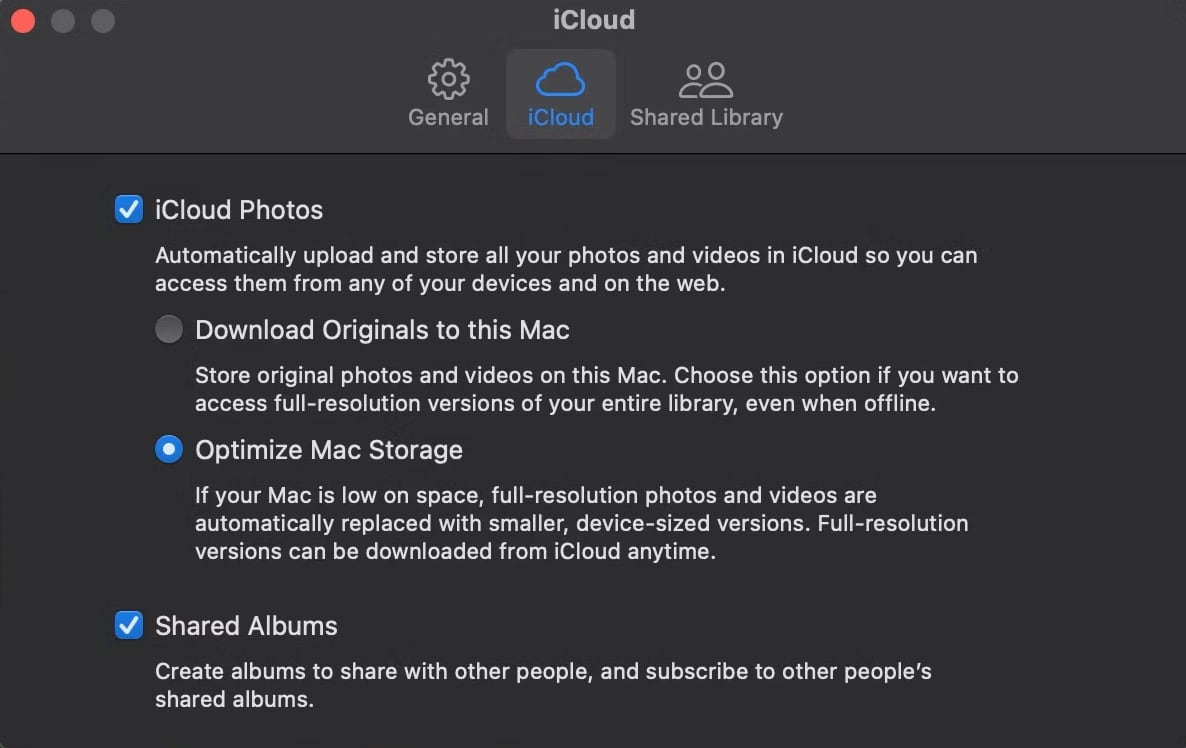Click the Optimize Mac Storage label

(329, 450)
